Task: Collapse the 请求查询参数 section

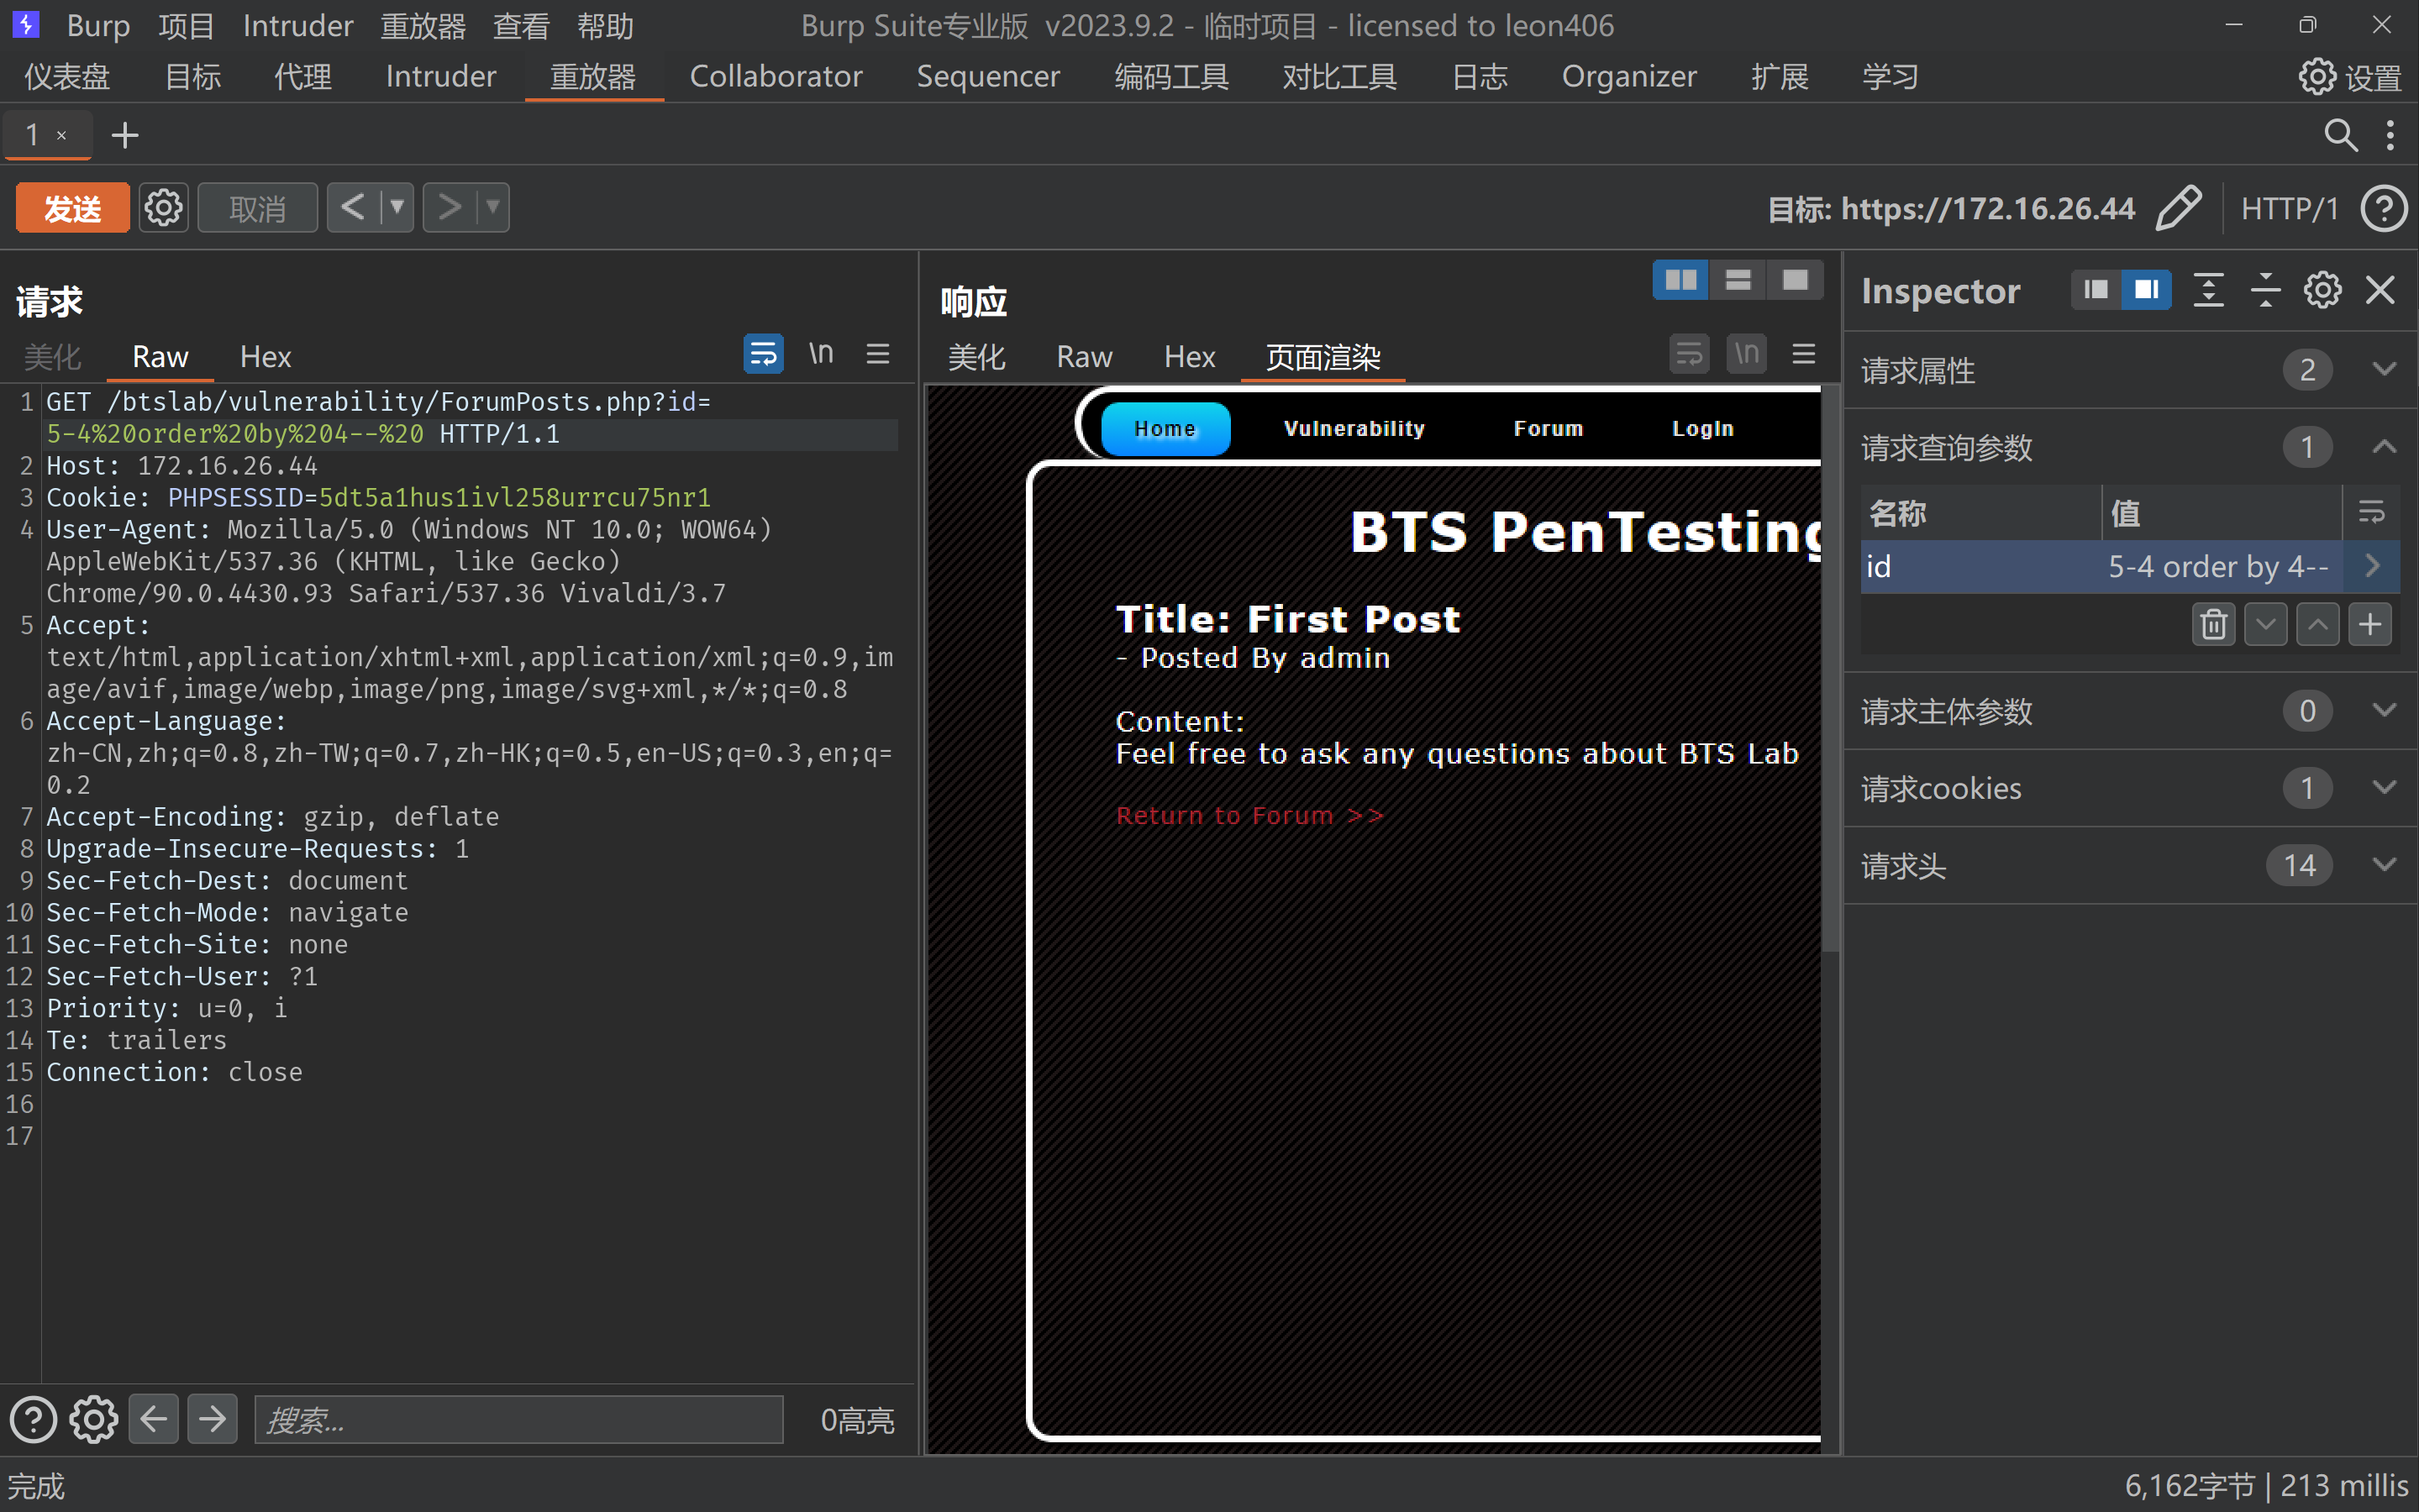Action: [x=2384, y=447]
